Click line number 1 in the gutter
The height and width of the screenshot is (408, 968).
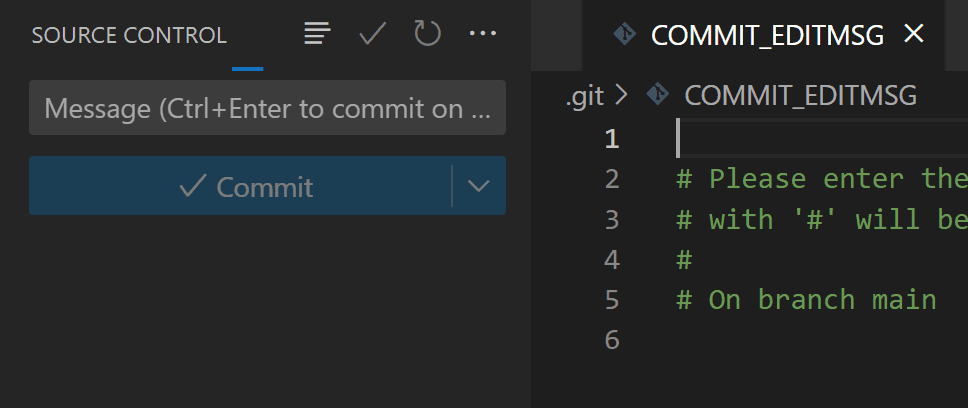[x=611, y=139]
